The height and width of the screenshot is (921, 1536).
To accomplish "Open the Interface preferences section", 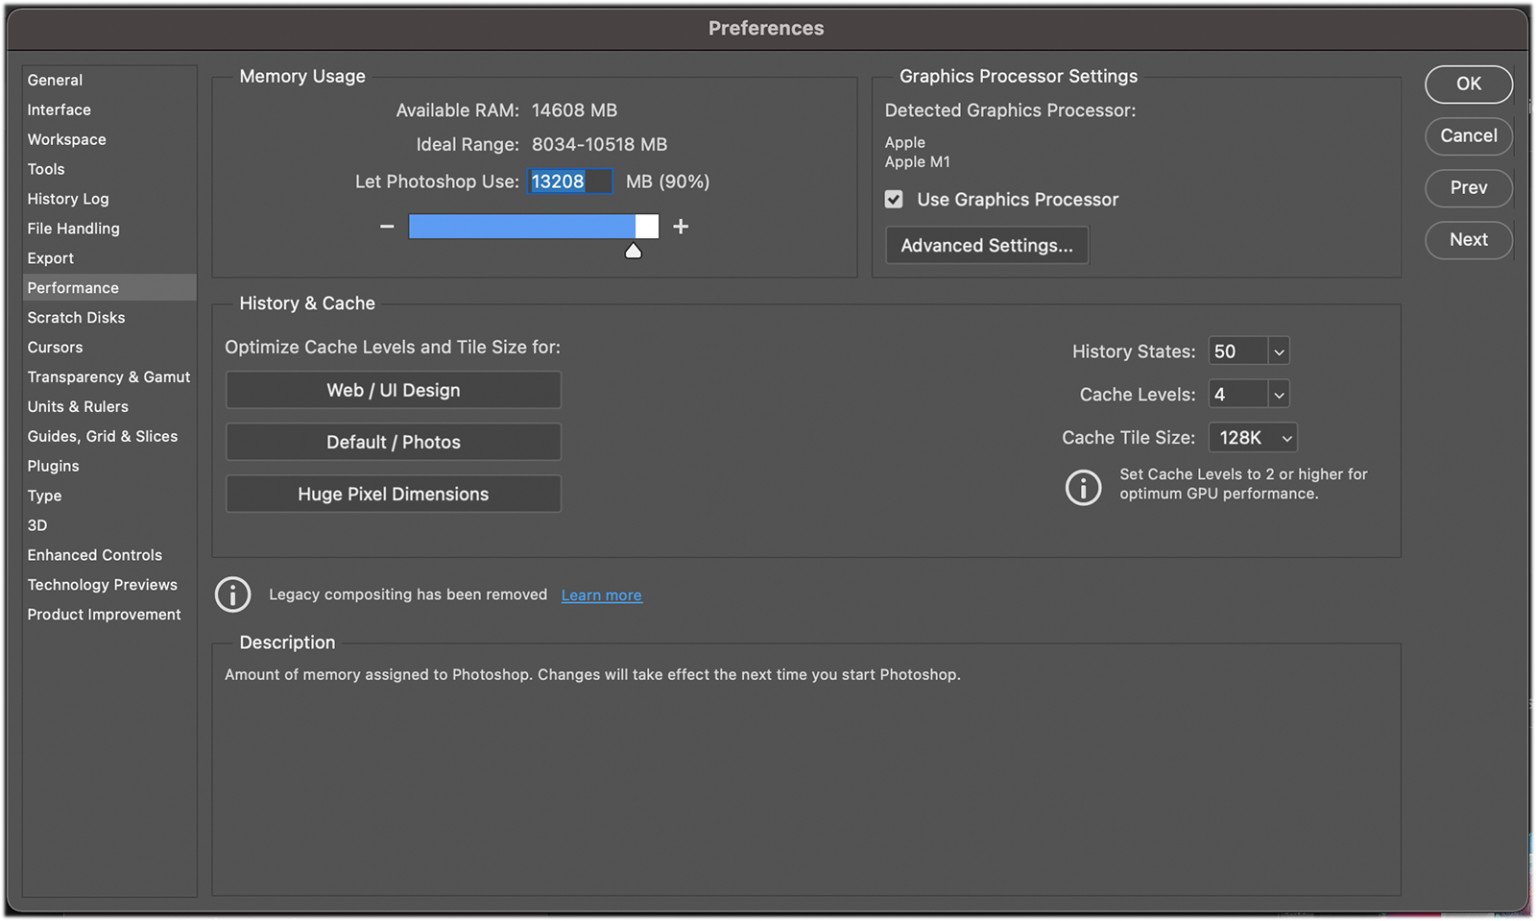I will 59,110.
